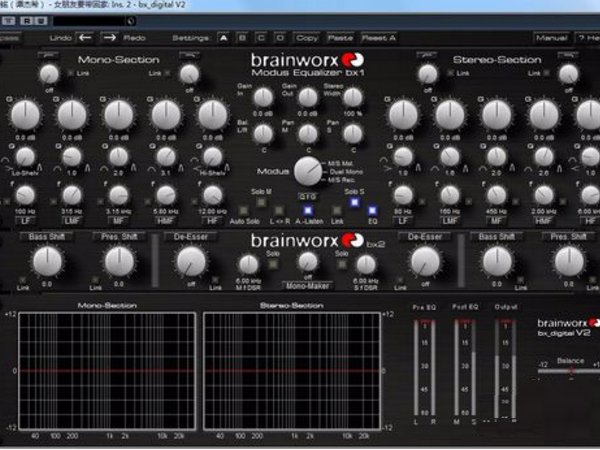Click the Bal L/R knob
This screenshot has height=450, width=600.
(263, 134)
